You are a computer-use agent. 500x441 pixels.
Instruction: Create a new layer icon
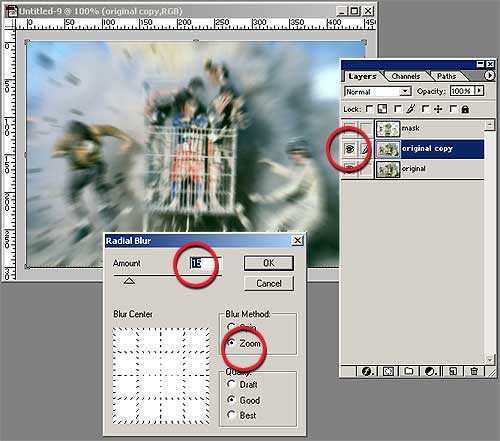coord(453,371)
